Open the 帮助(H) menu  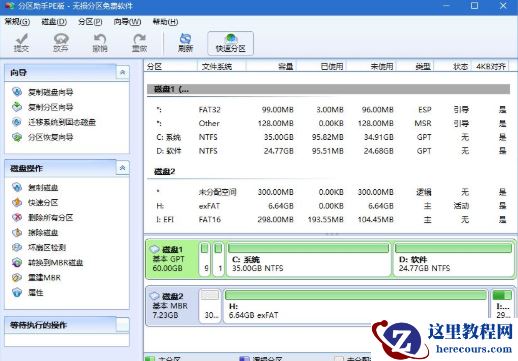(x=165, y=22)
